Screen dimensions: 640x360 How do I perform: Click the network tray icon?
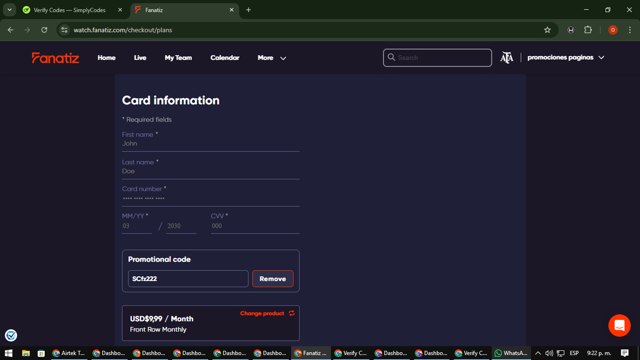click(x=561, y=353)
